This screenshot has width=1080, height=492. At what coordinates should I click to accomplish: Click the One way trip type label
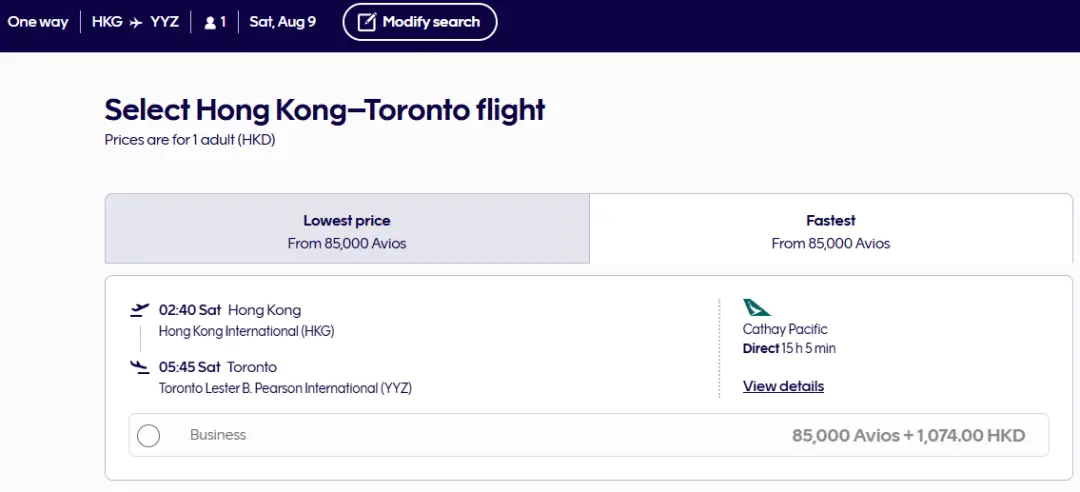(38, 22)
